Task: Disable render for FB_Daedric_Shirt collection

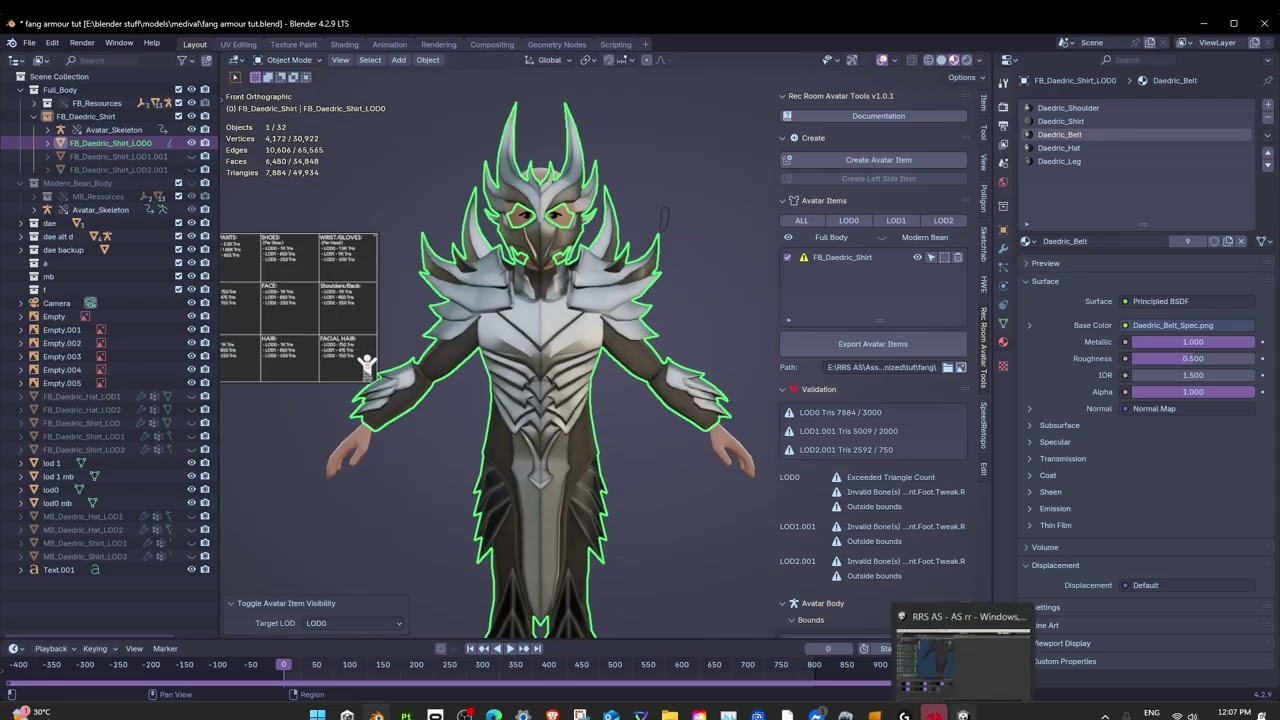Action: coord(205,116)
